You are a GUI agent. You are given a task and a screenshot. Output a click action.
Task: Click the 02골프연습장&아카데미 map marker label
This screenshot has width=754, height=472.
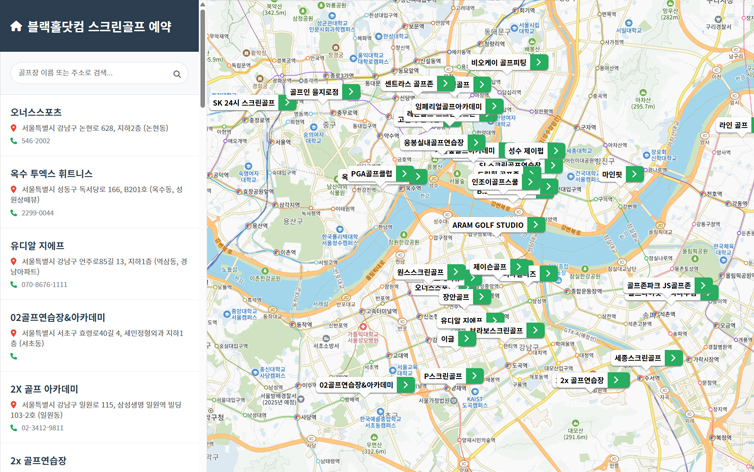click(x=356, y=384)
